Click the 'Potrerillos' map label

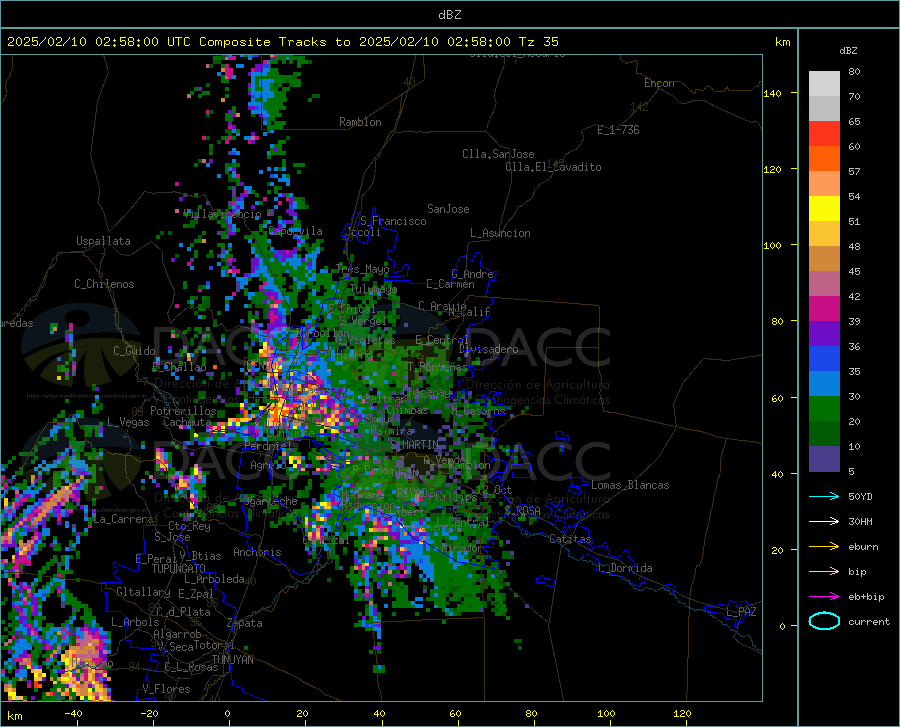183,411
